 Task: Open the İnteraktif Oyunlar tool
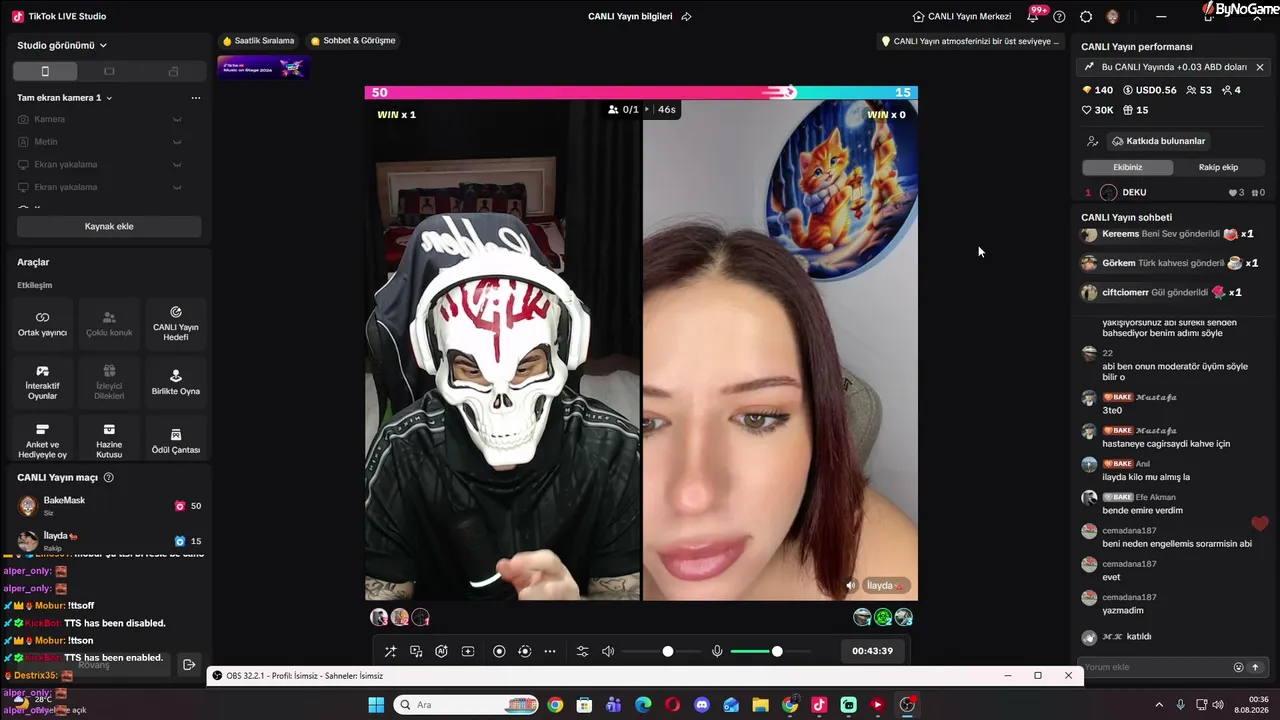[42, 382]
